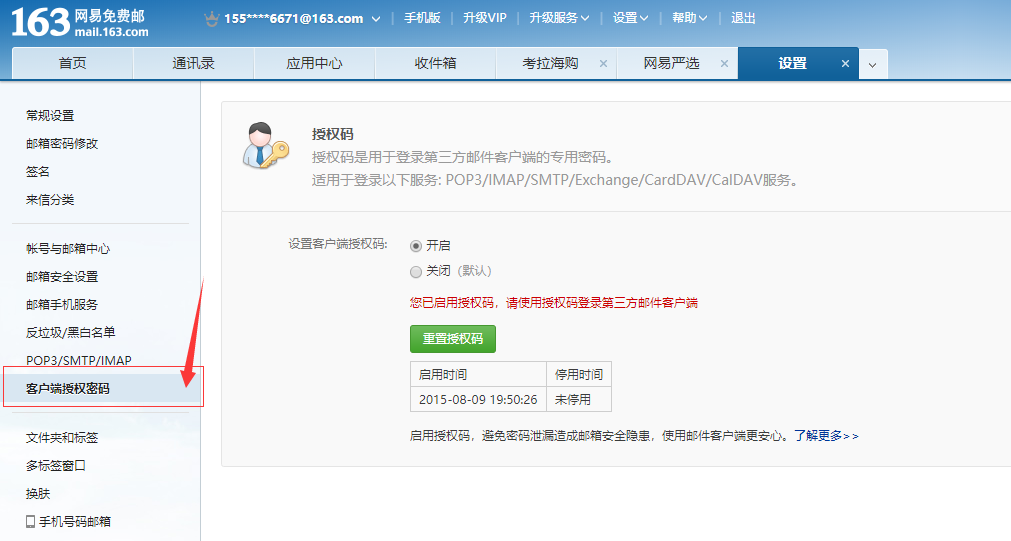Click the 重置授权码 button
The image size is (1011, 541).
pyautogui.click(x=453, y=339)
